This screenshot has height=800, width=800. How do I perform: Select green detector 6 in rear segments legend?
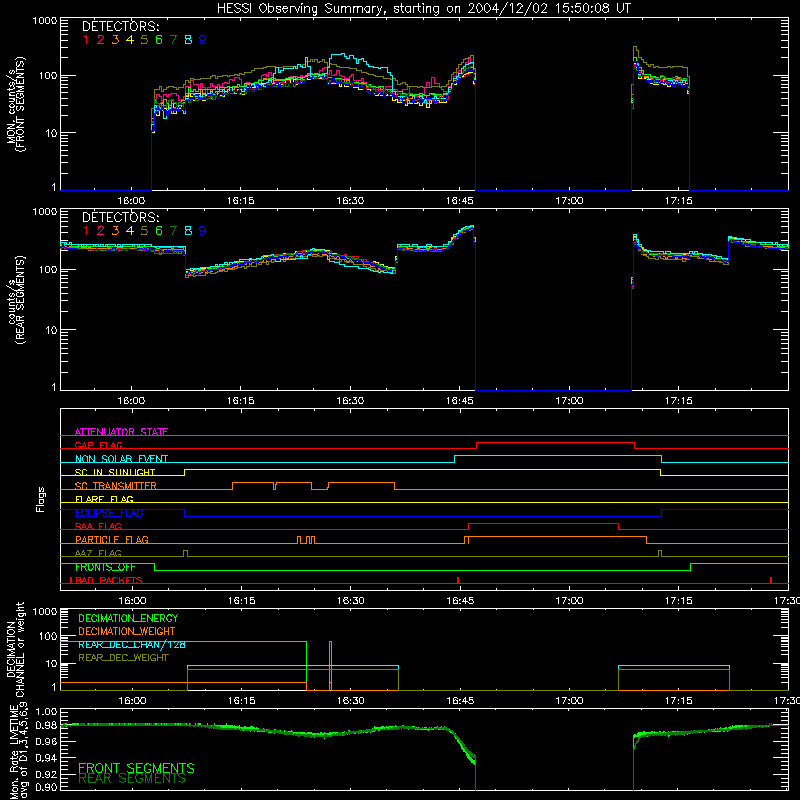pos(159,231)
